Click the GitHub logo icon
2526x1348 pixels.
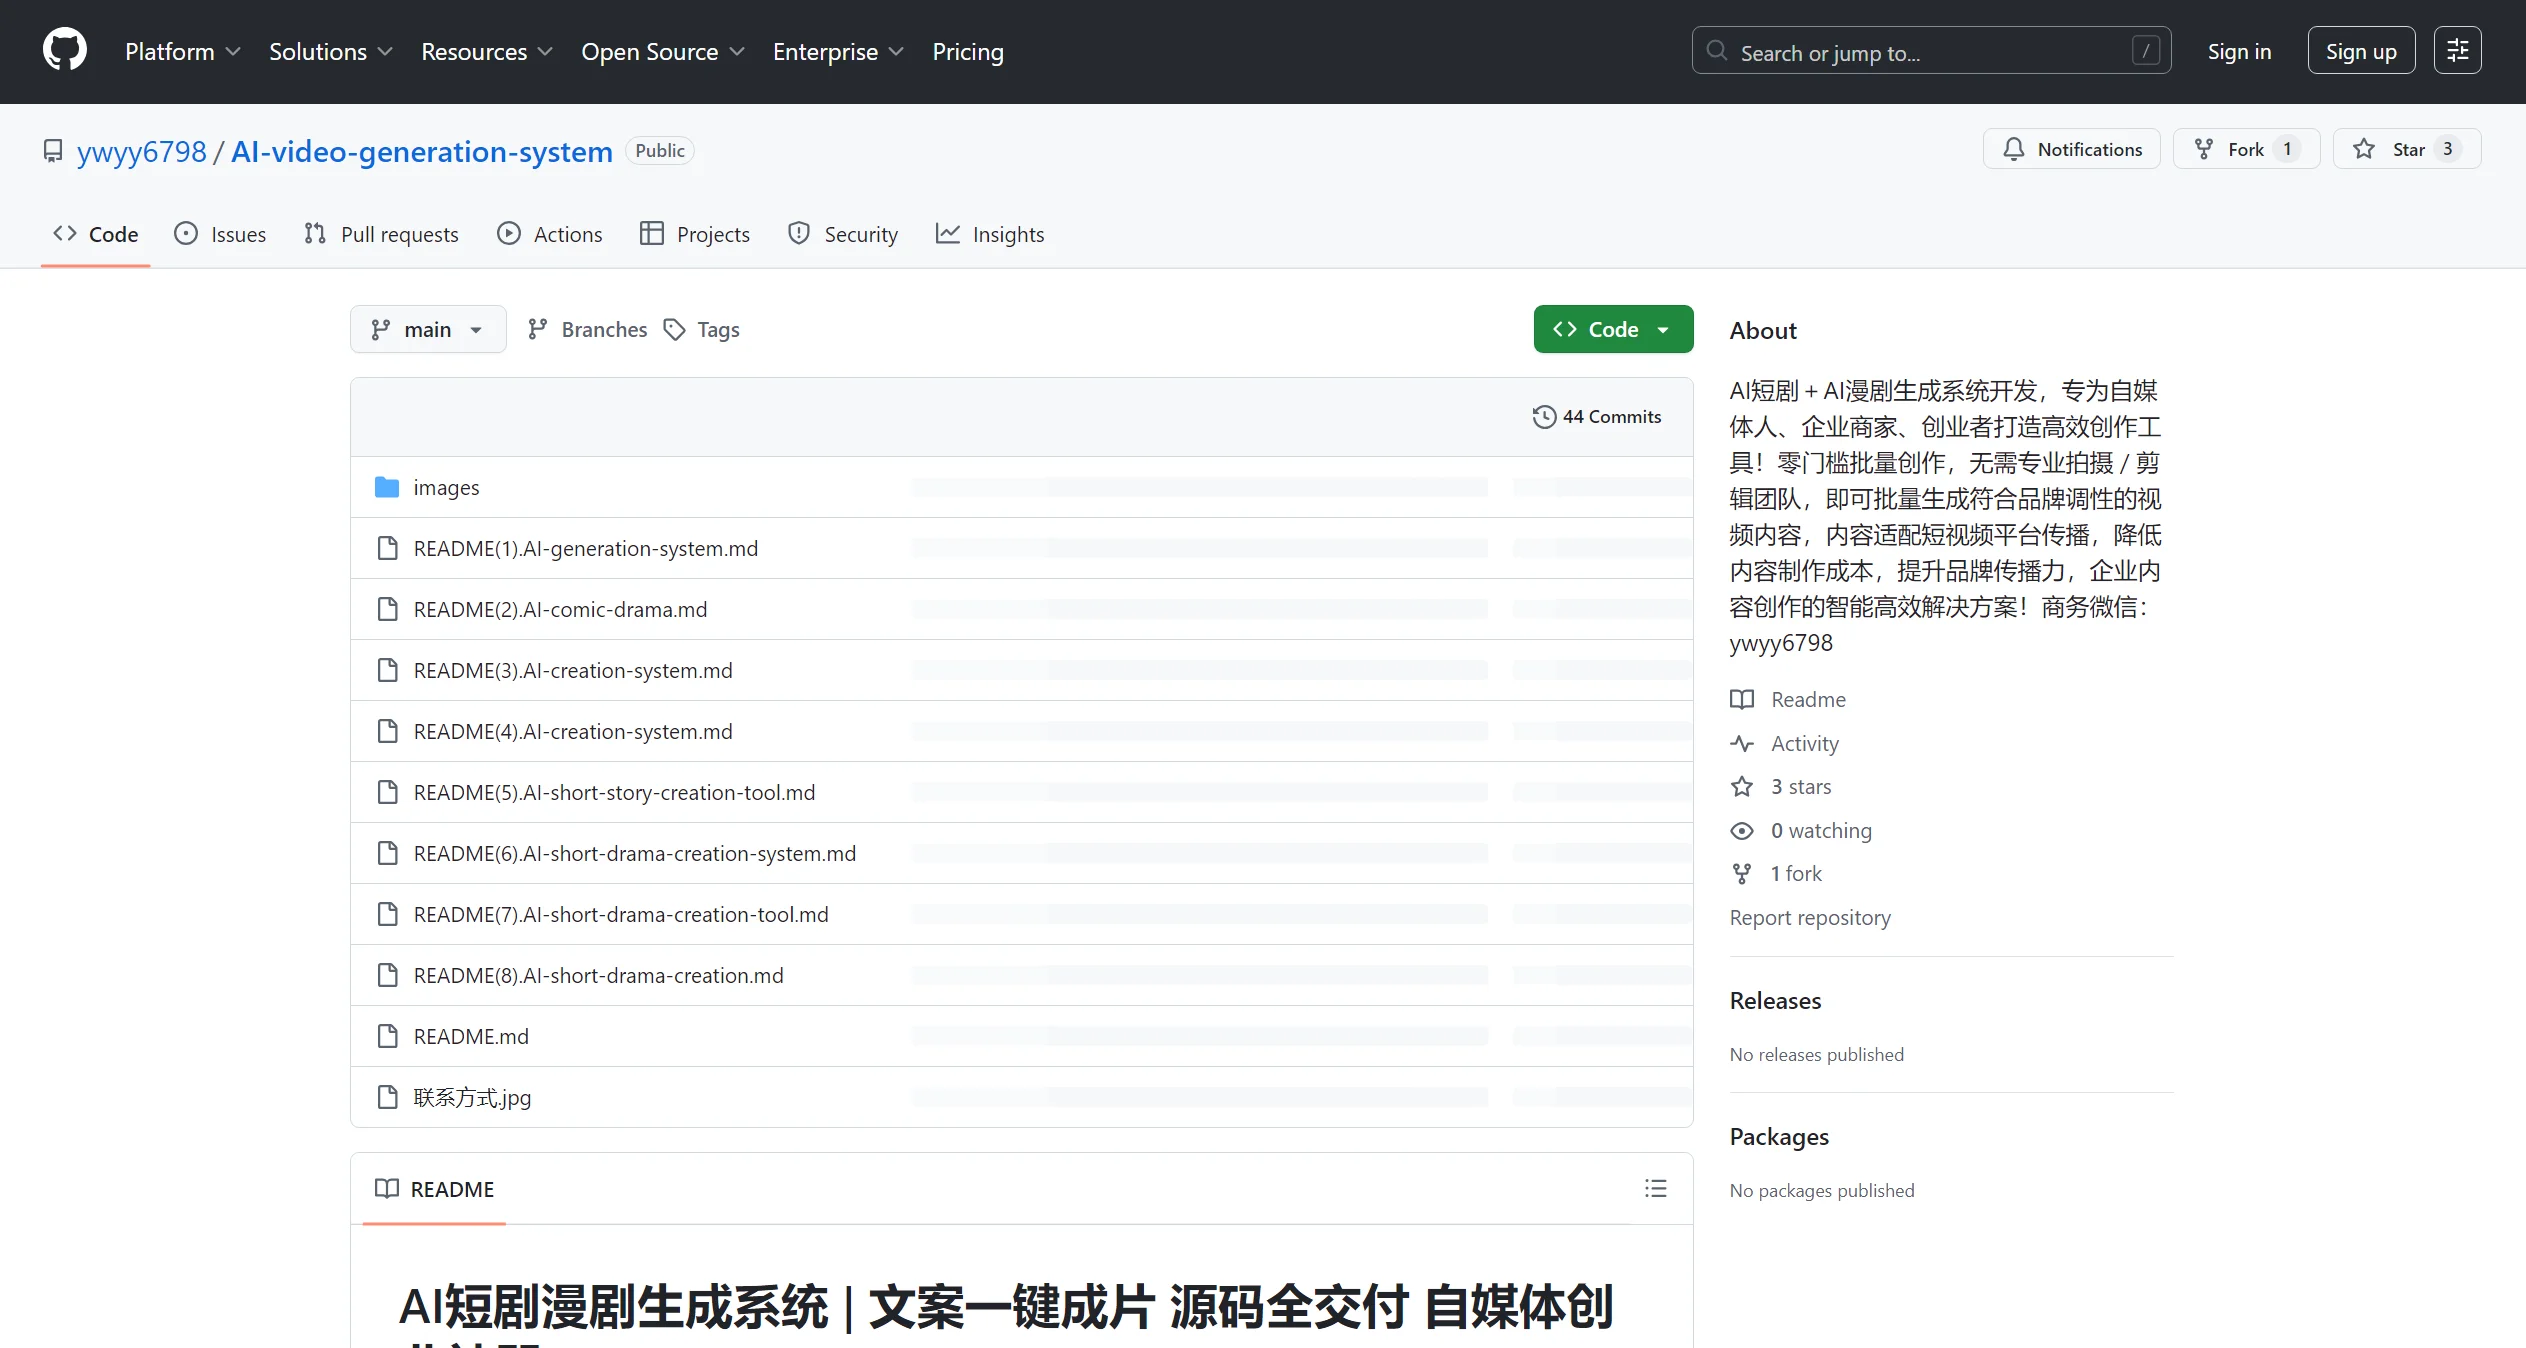(x=65, y=50)
